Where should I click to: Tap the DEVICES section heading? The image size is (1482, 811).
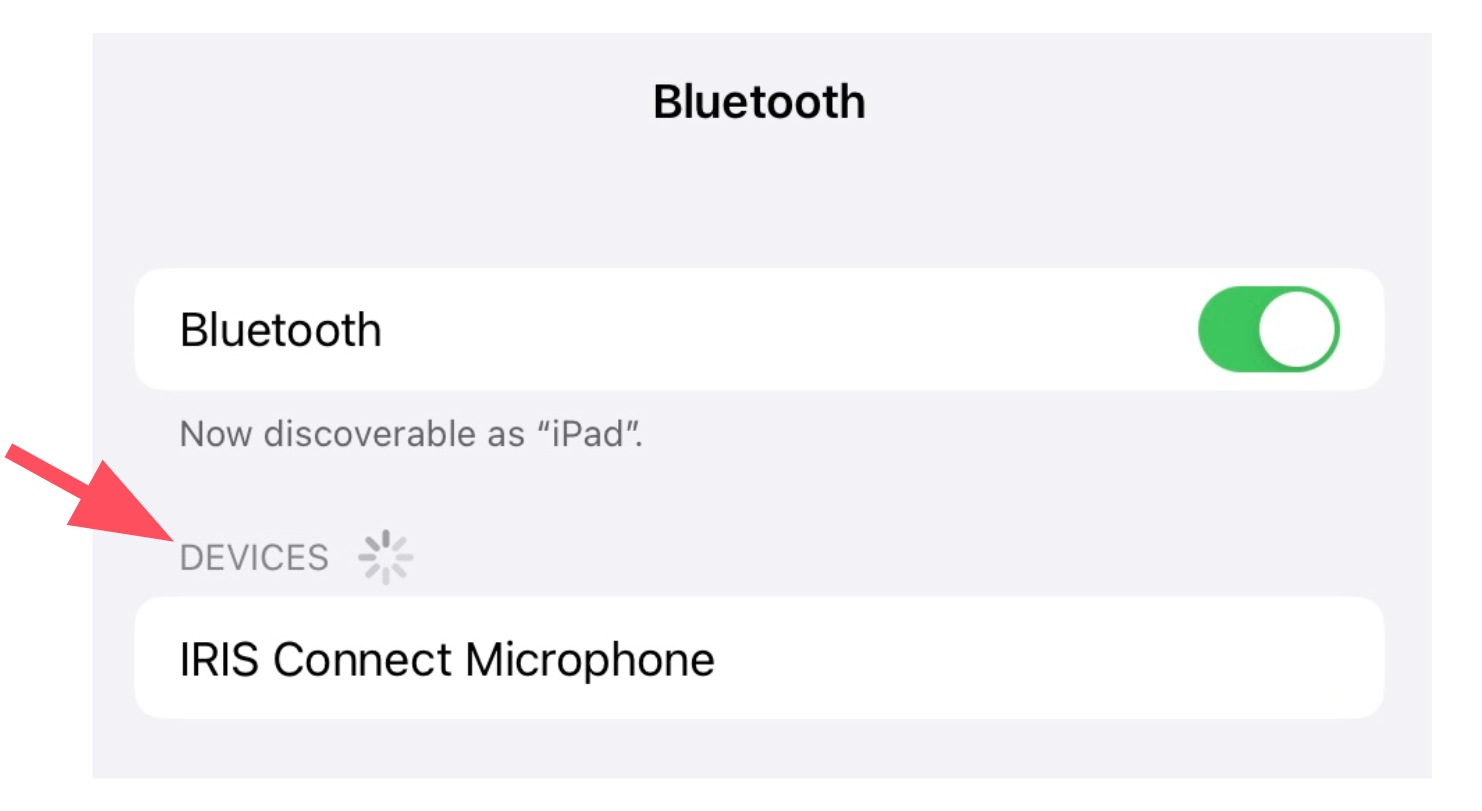tap(253, 556)
